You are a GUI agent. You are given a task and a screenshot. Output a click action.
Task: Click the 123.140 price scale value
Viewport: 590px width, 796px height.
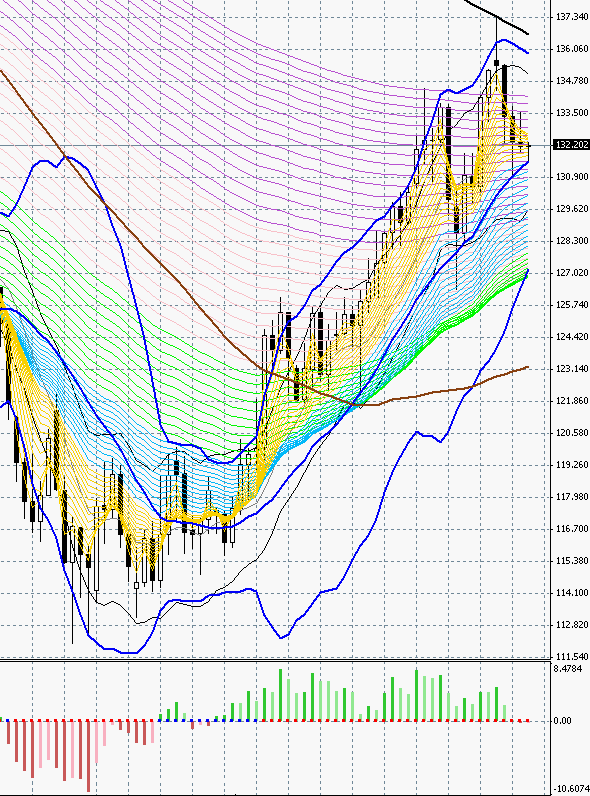(572, 369)
